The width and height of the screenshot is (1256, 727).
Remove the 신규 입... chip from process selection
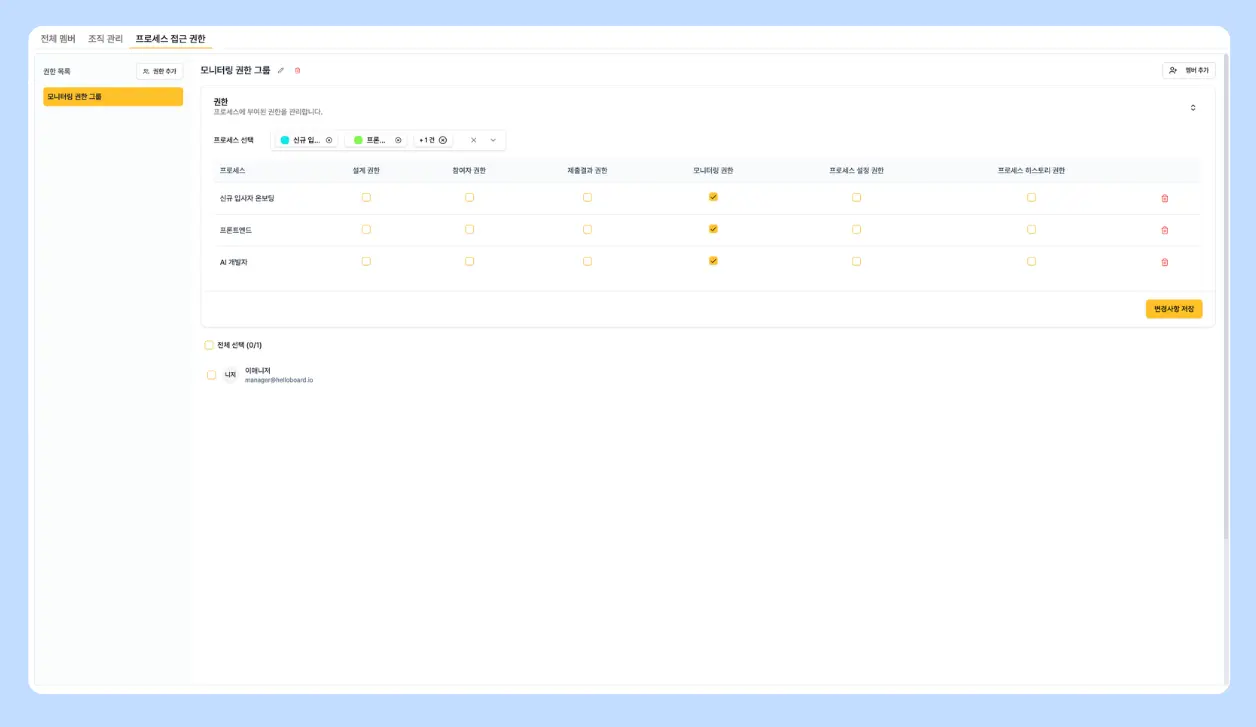(x=329, y=140)
